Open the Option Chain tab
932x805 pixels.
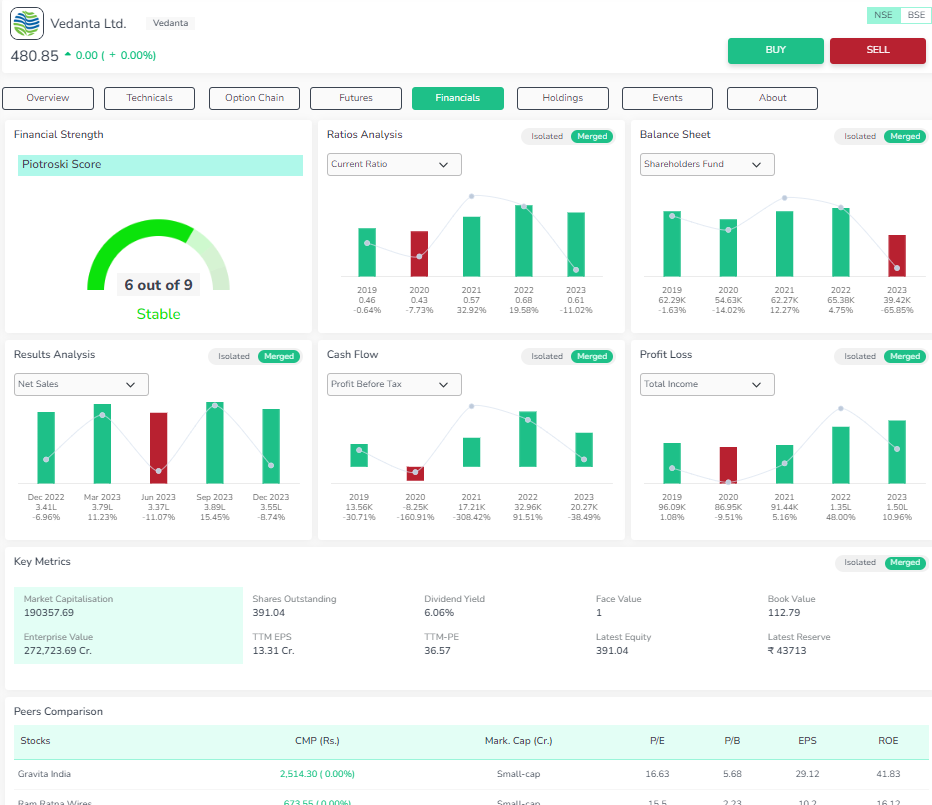[254, 98]
